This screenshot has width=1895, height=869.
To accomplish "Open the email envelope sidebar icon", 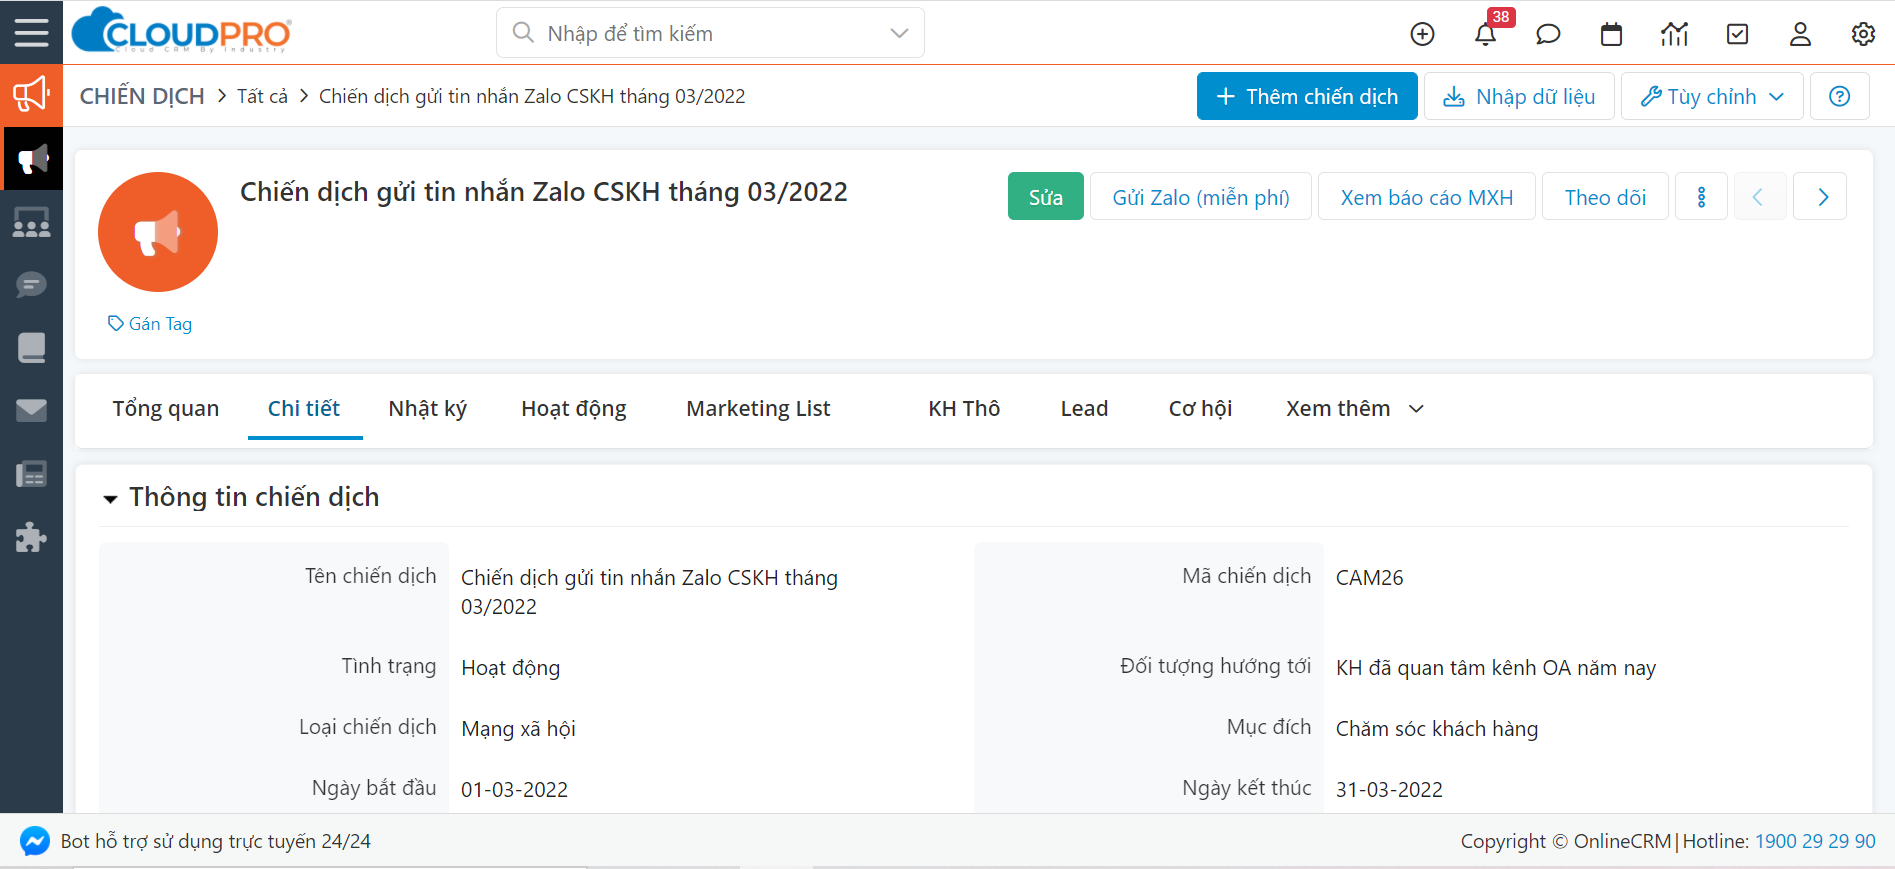I will click(x=31, y=410).
